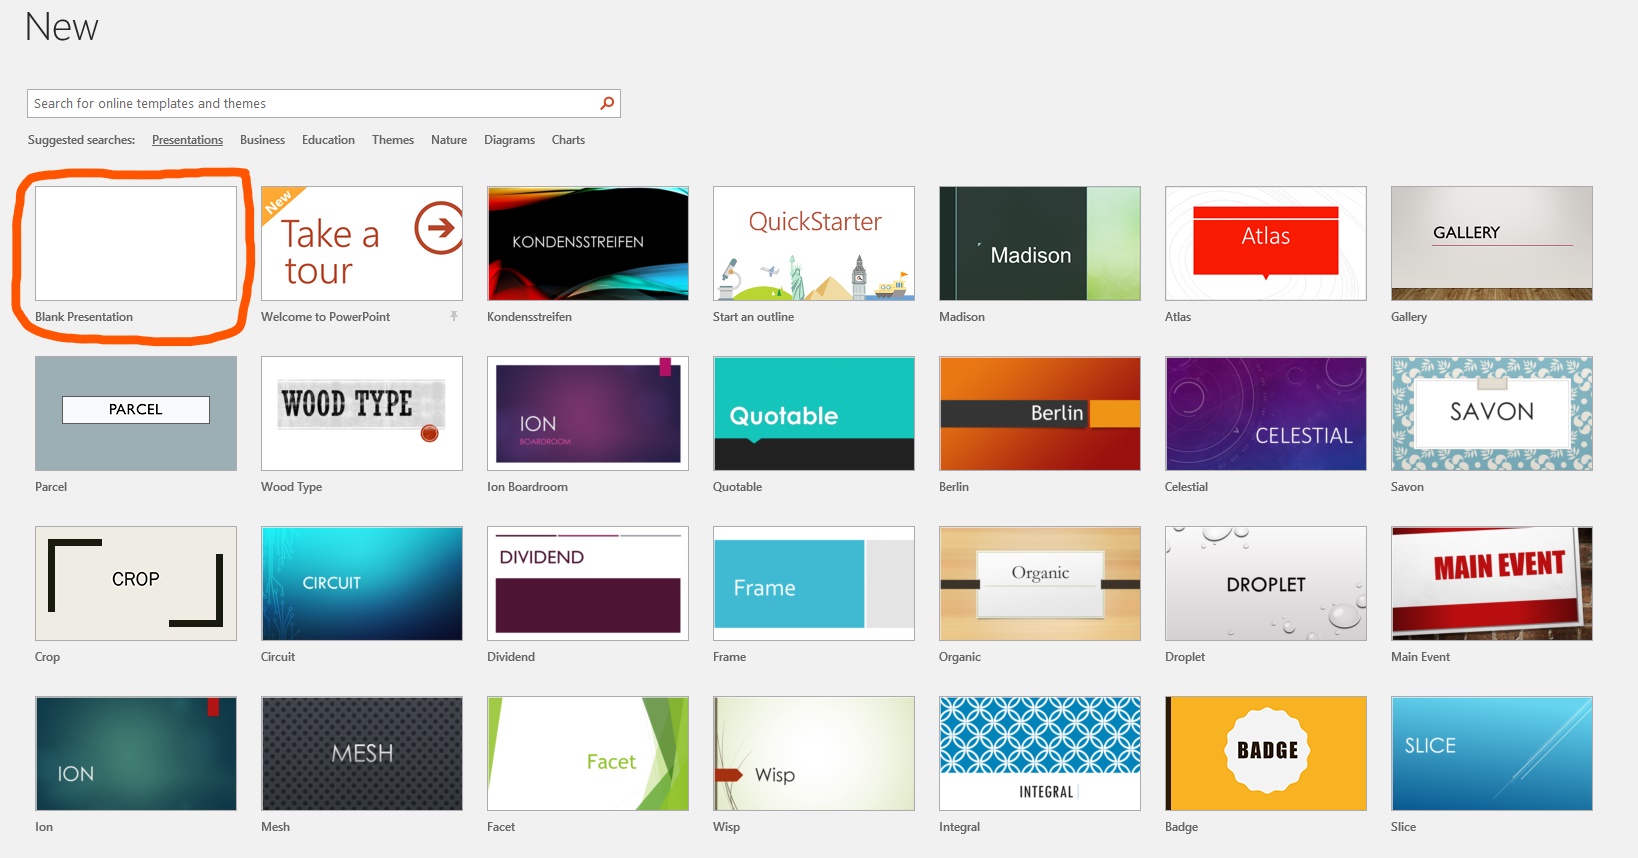Viewport: 1638px width, 858px height.
Task: Pick the Madison theme thumbnail
Action: [x=1040, y=243]
